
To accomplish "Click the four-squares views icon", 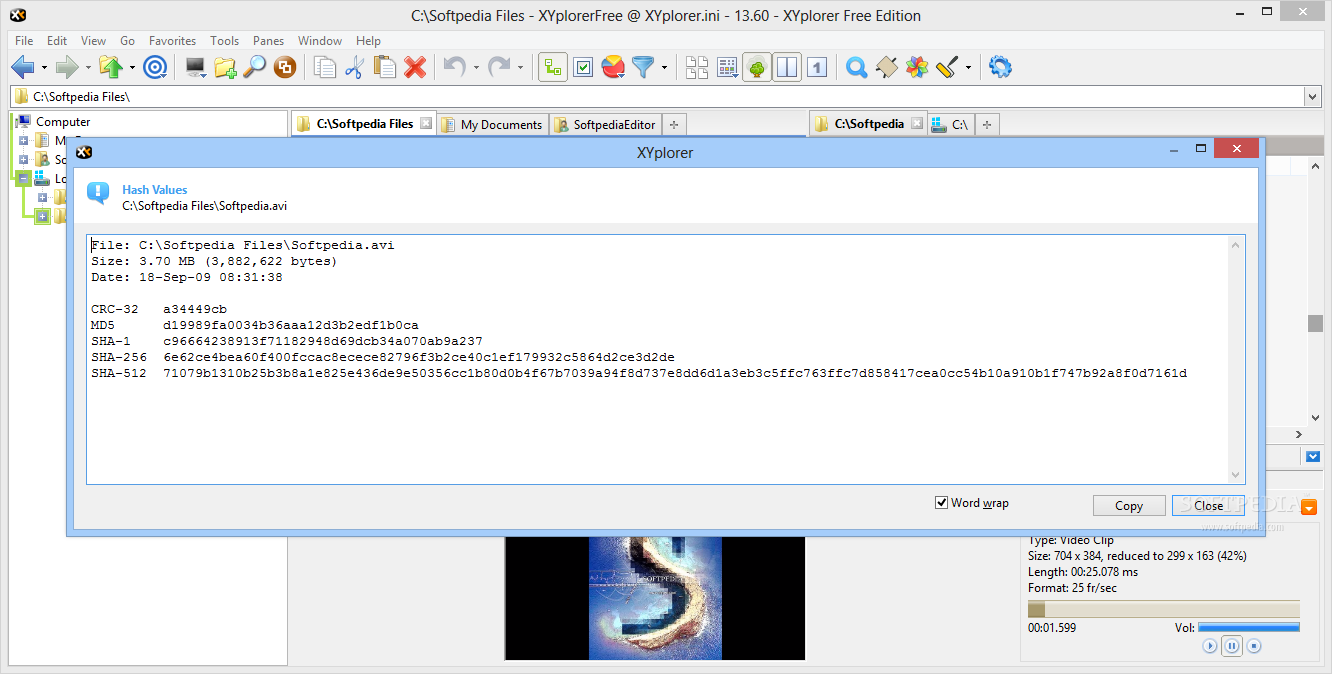I will point(697,67).
